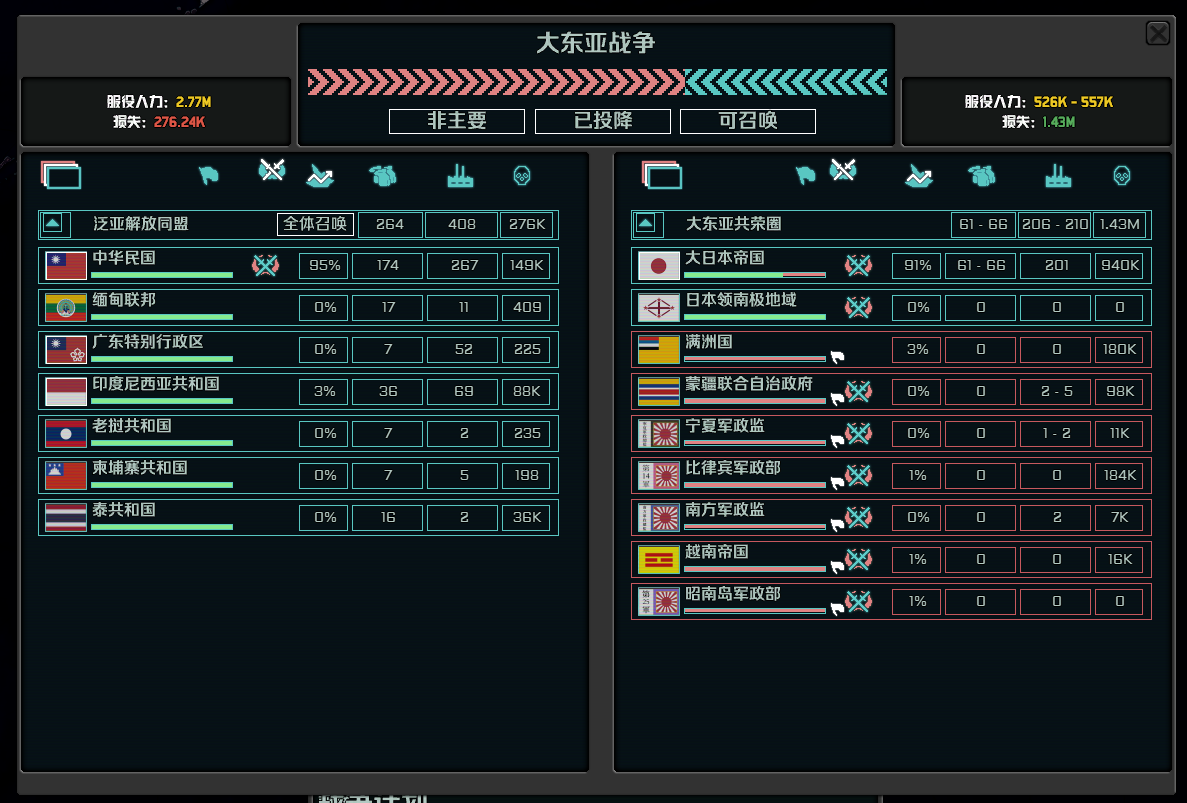Image resolution: width=1187 pixels, height=803 pixels.
Task: Click the crossed swords icon on 中华民国 row
Action: pos(266,266)
